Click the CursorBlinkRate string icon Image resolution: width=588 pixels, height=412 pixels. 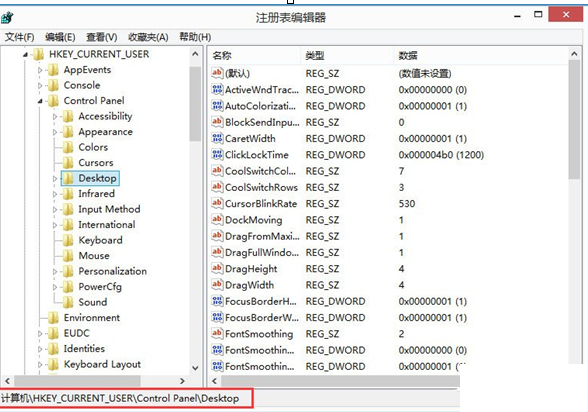[x=217, y=203]
